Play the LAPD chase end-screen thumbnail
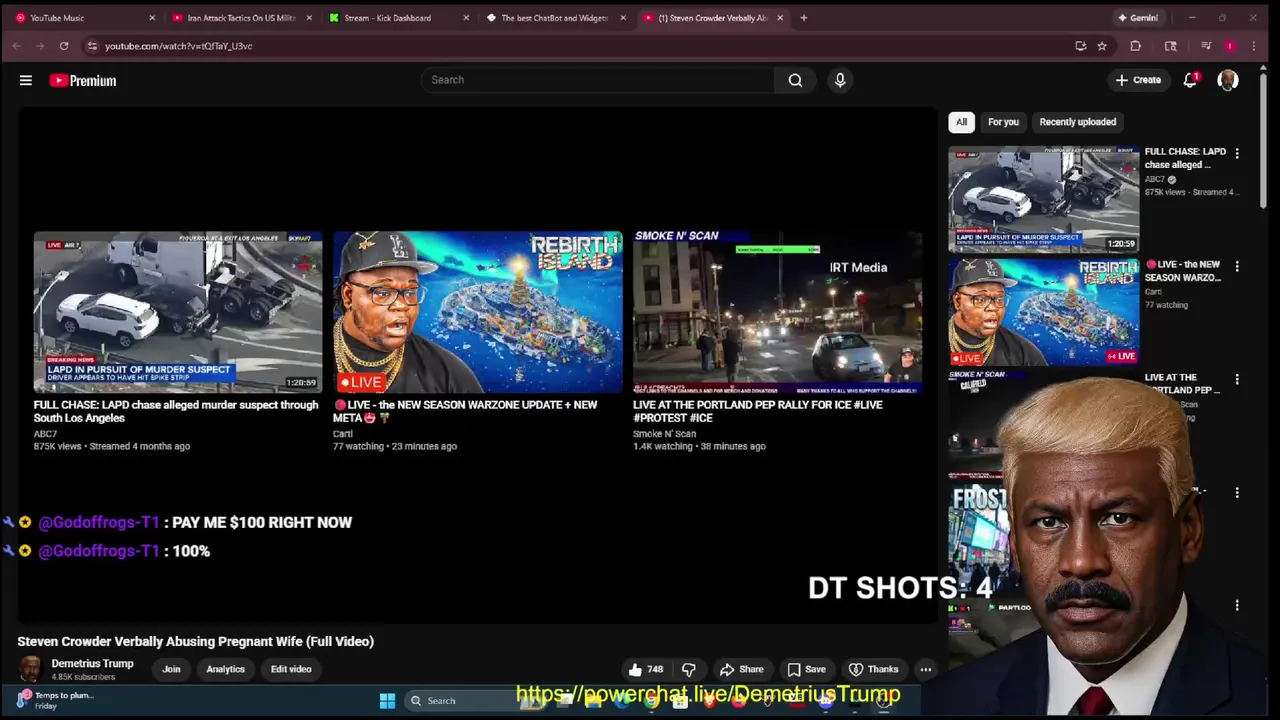The image size is (1280, 720). click(178, 312)
